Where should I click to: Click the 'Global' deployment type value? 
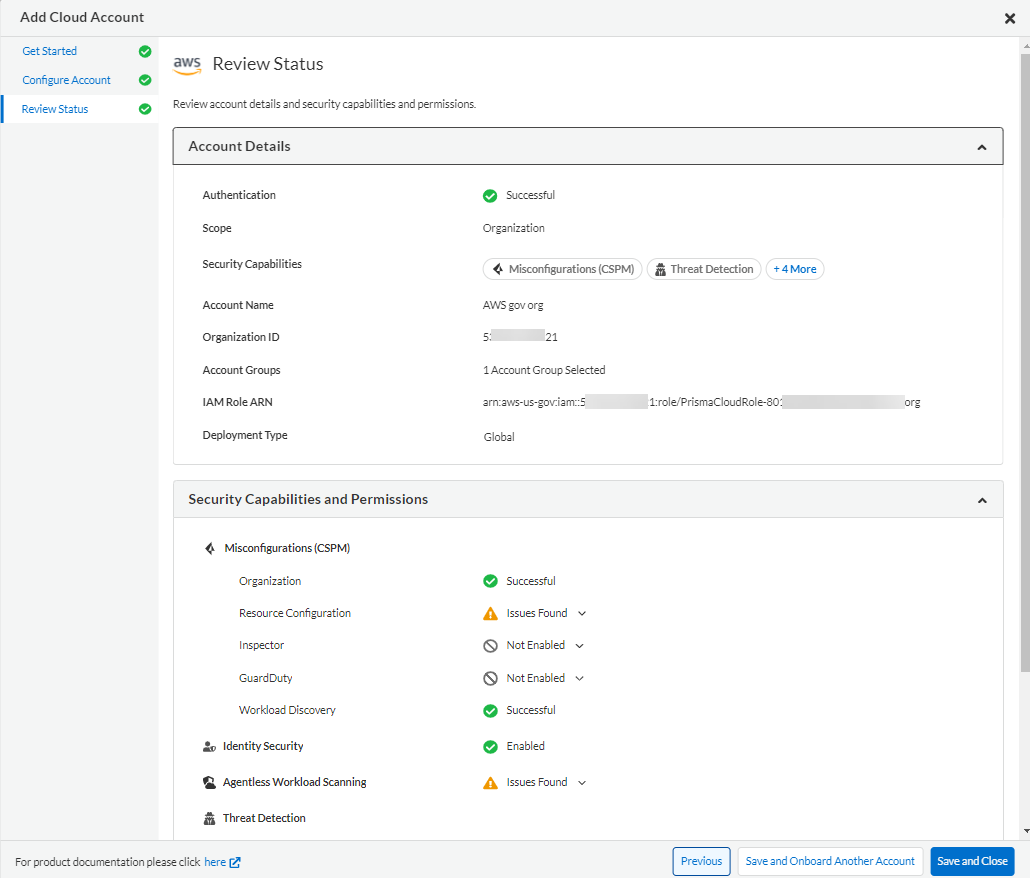pos(499,437)
